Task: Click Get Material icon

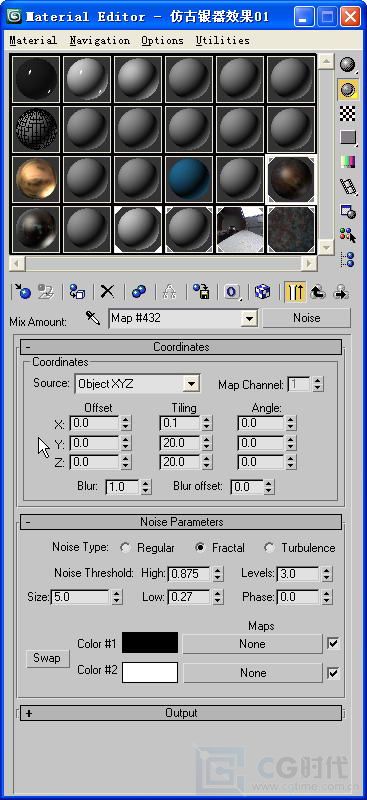Action: [x=22, y=292]
